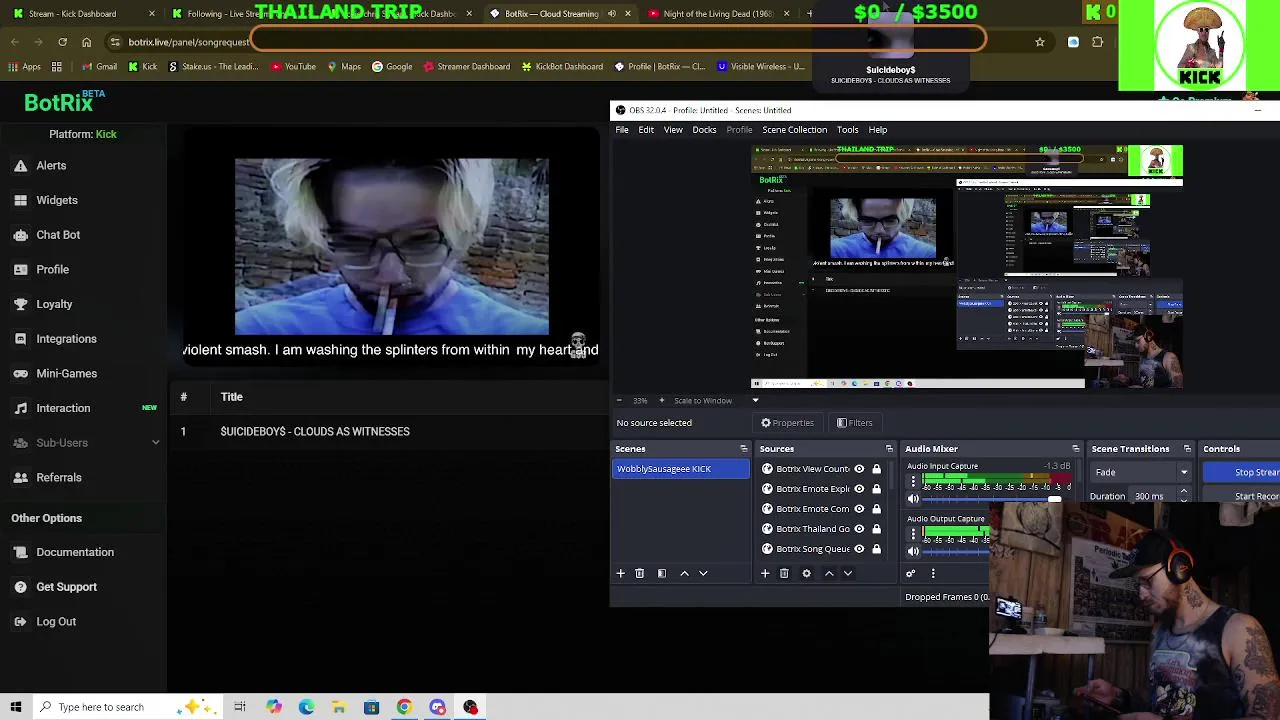Toggle lock on Botrix Emote Combo source

[x=877, y=509]
